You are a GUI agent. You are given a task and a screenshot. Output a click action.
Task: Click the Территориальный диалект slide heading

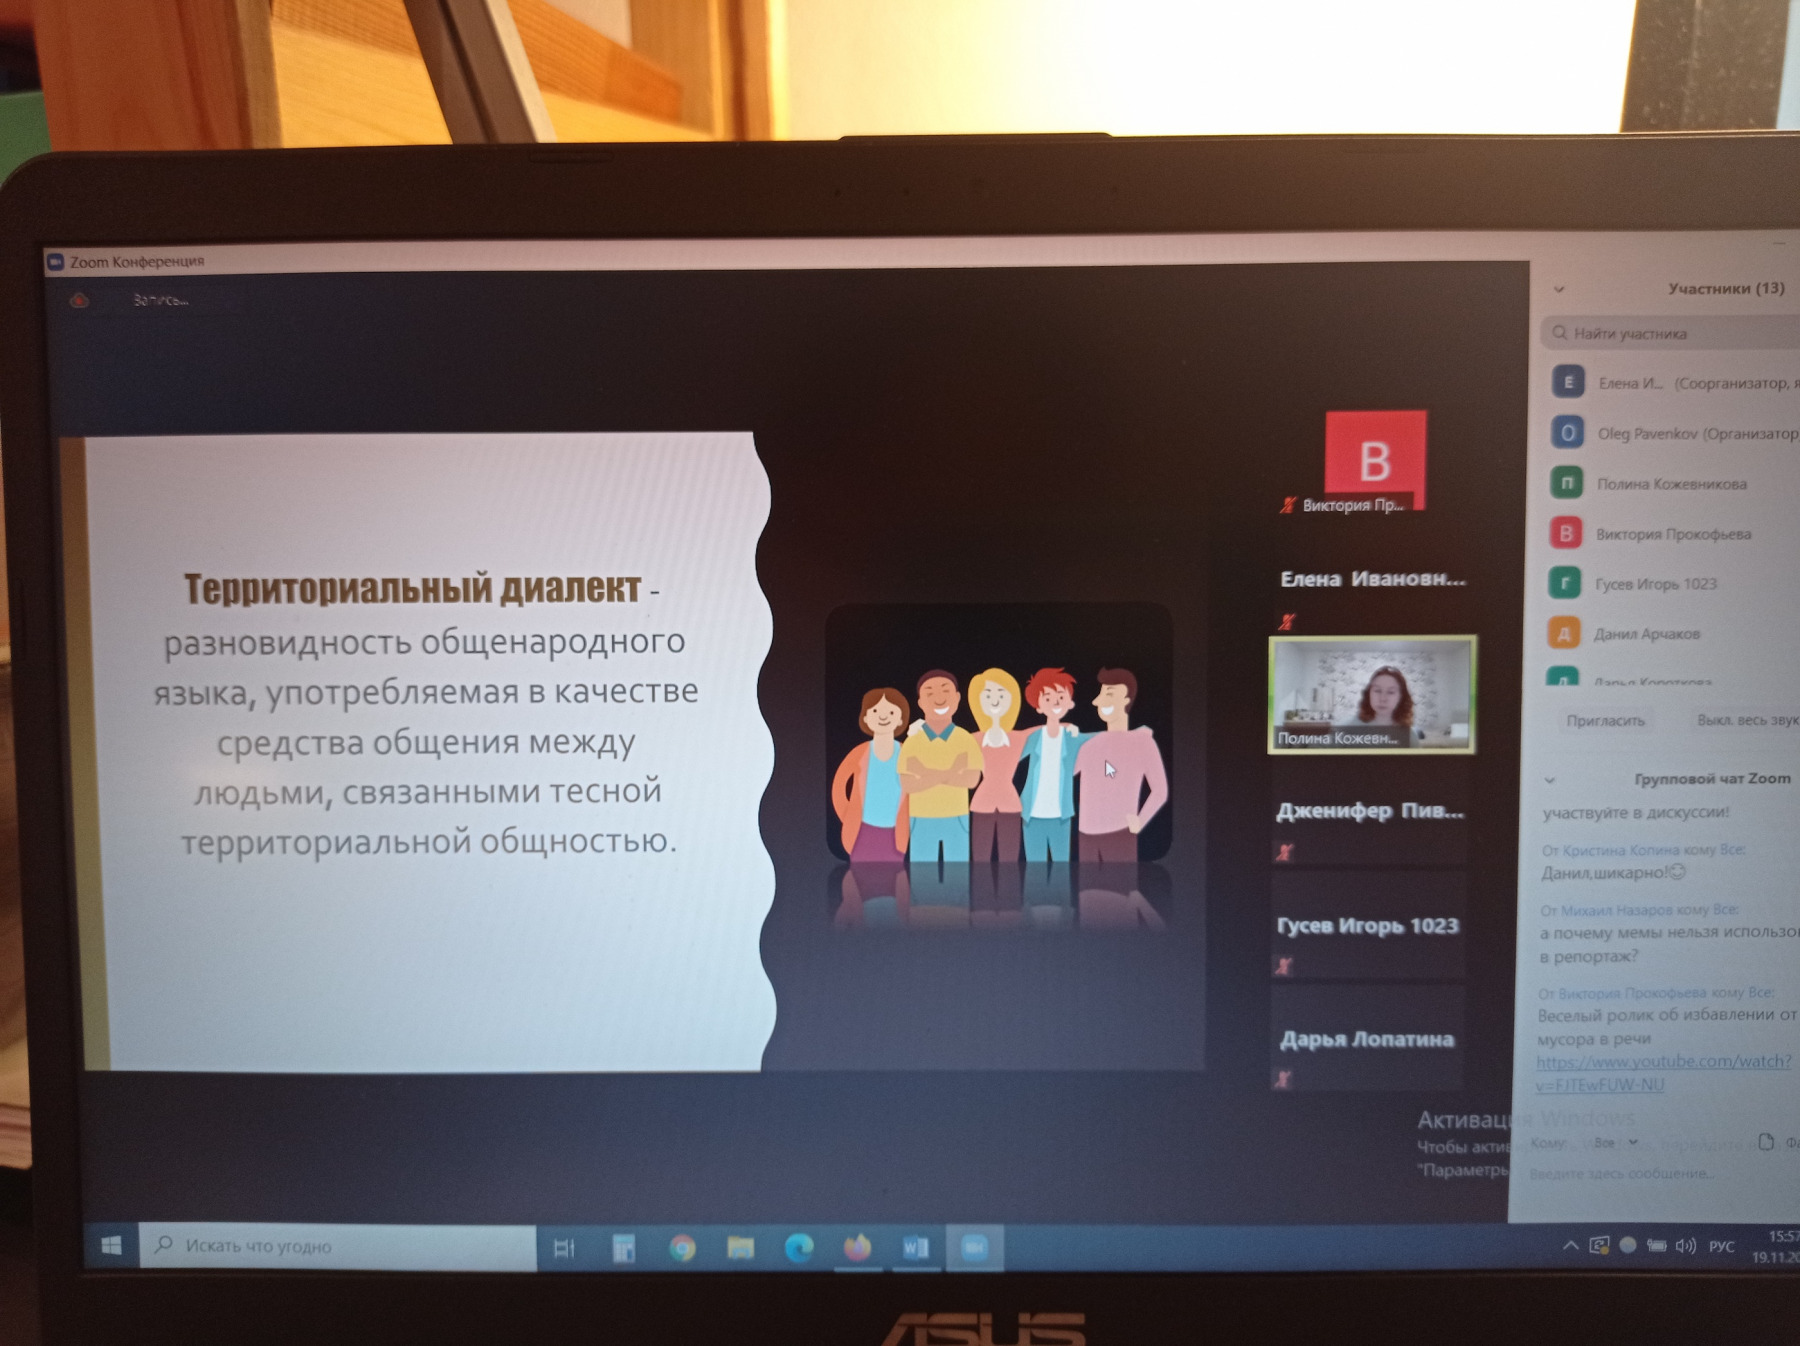(412, 588)
